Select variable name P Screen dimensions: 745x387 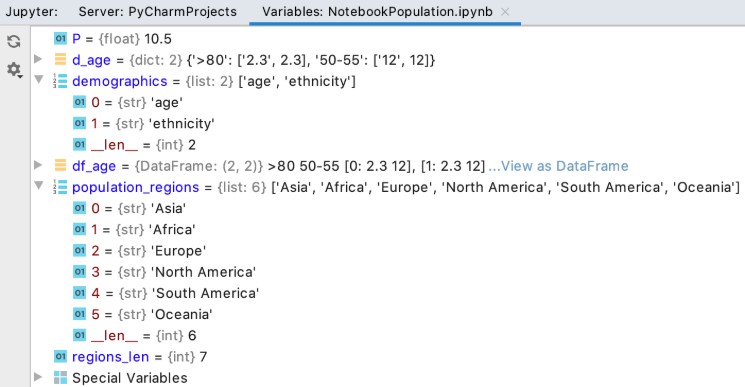(76, 39)
